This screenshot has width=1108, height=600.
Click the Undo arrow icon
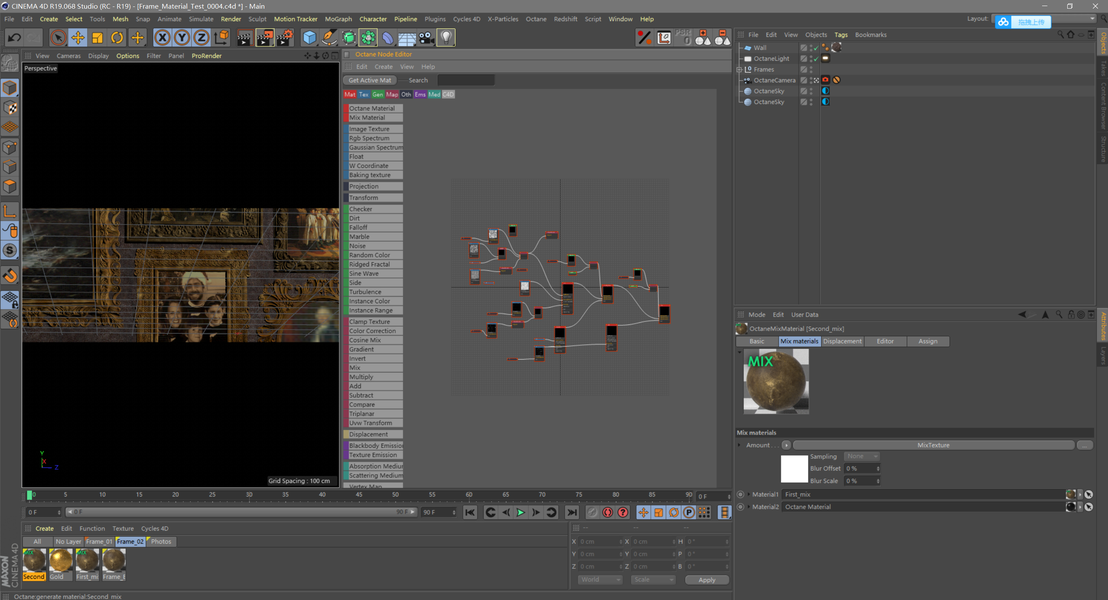[14, 37]
